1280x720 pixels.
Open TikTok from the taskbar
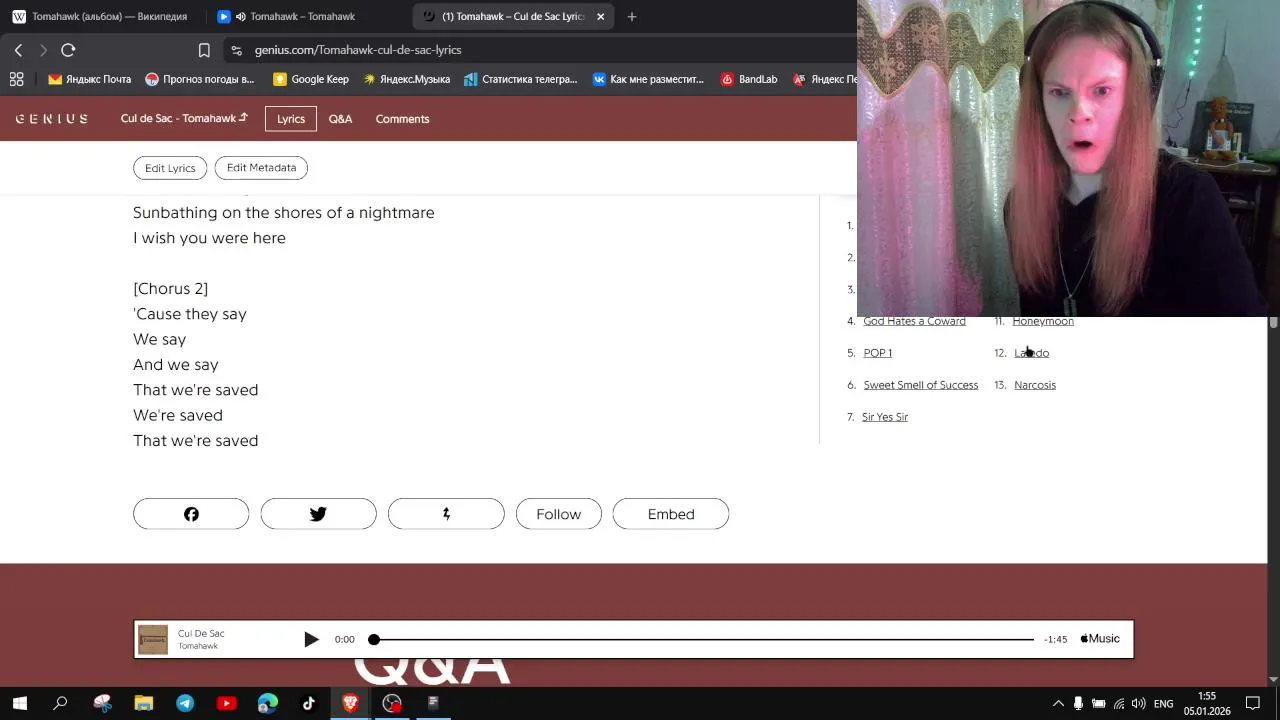309,703
